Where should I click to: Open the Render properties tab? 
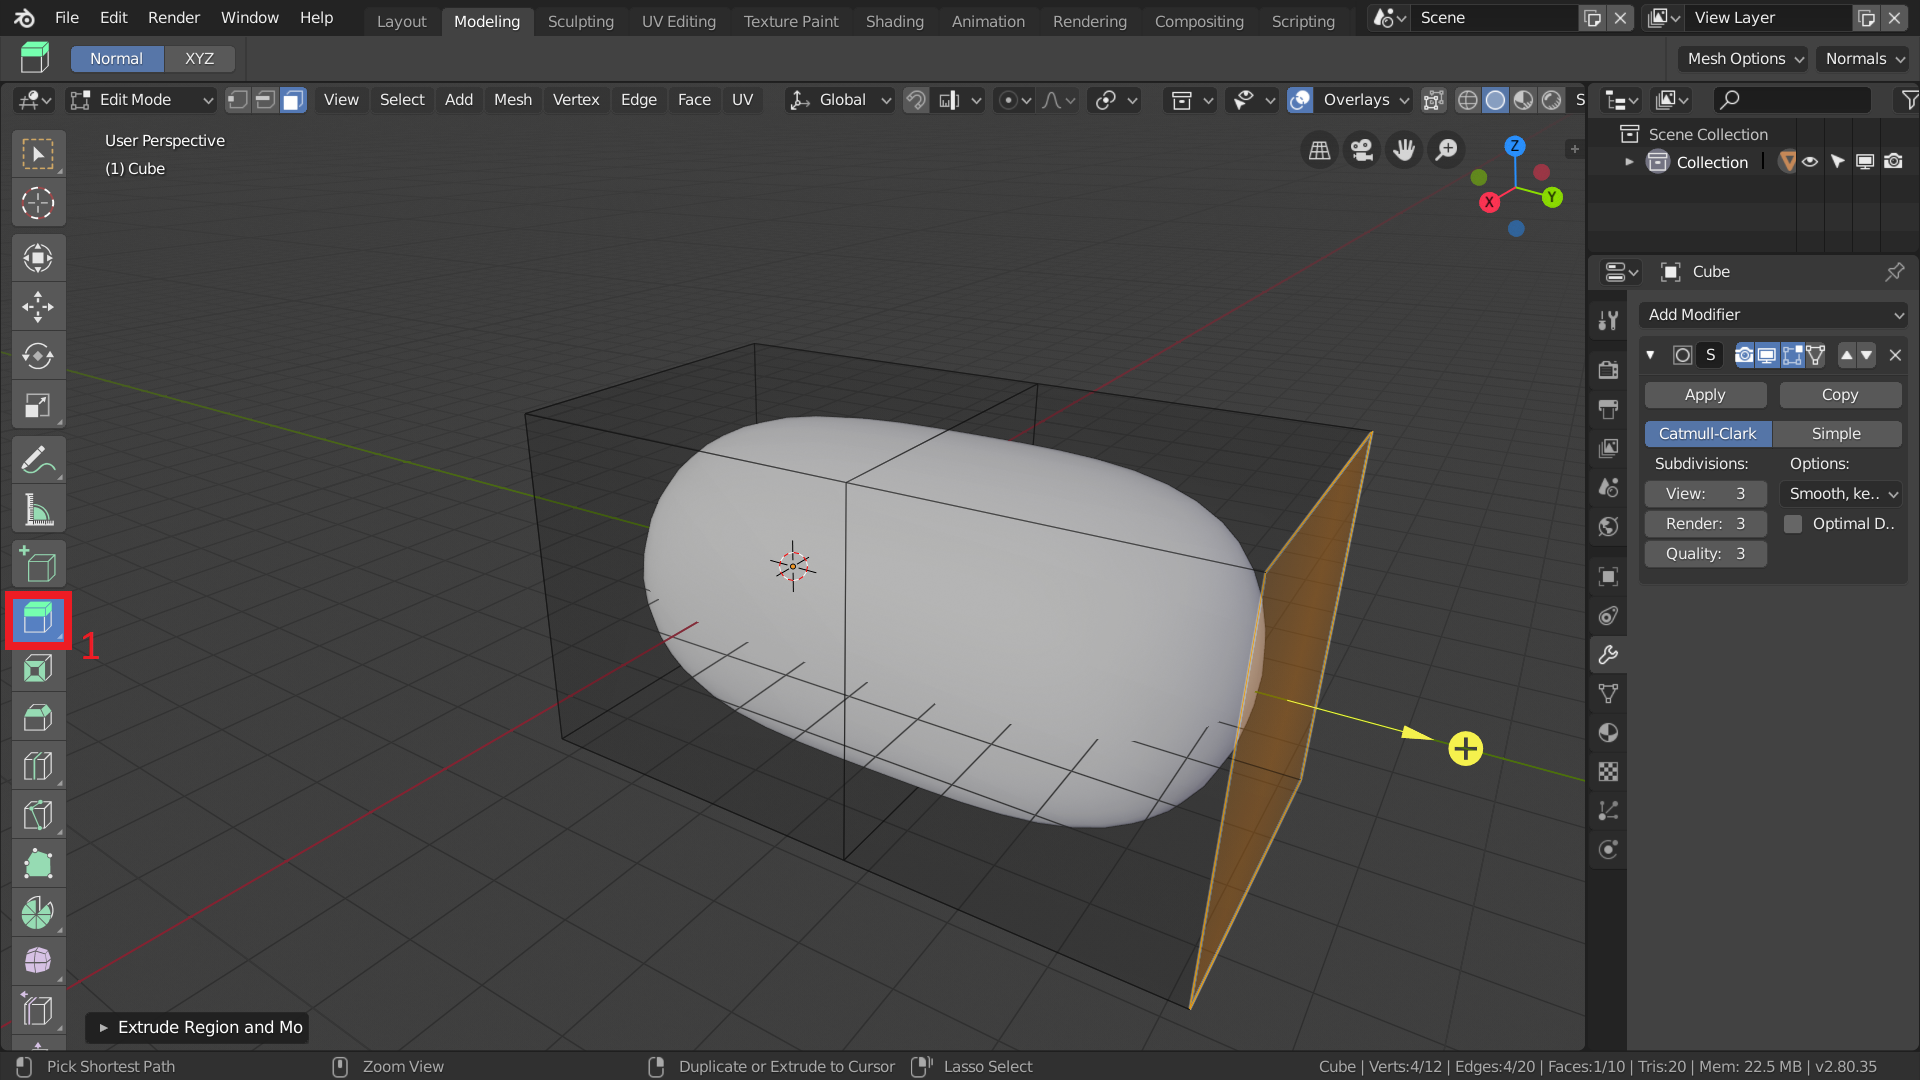click(x=1608, y=370)
